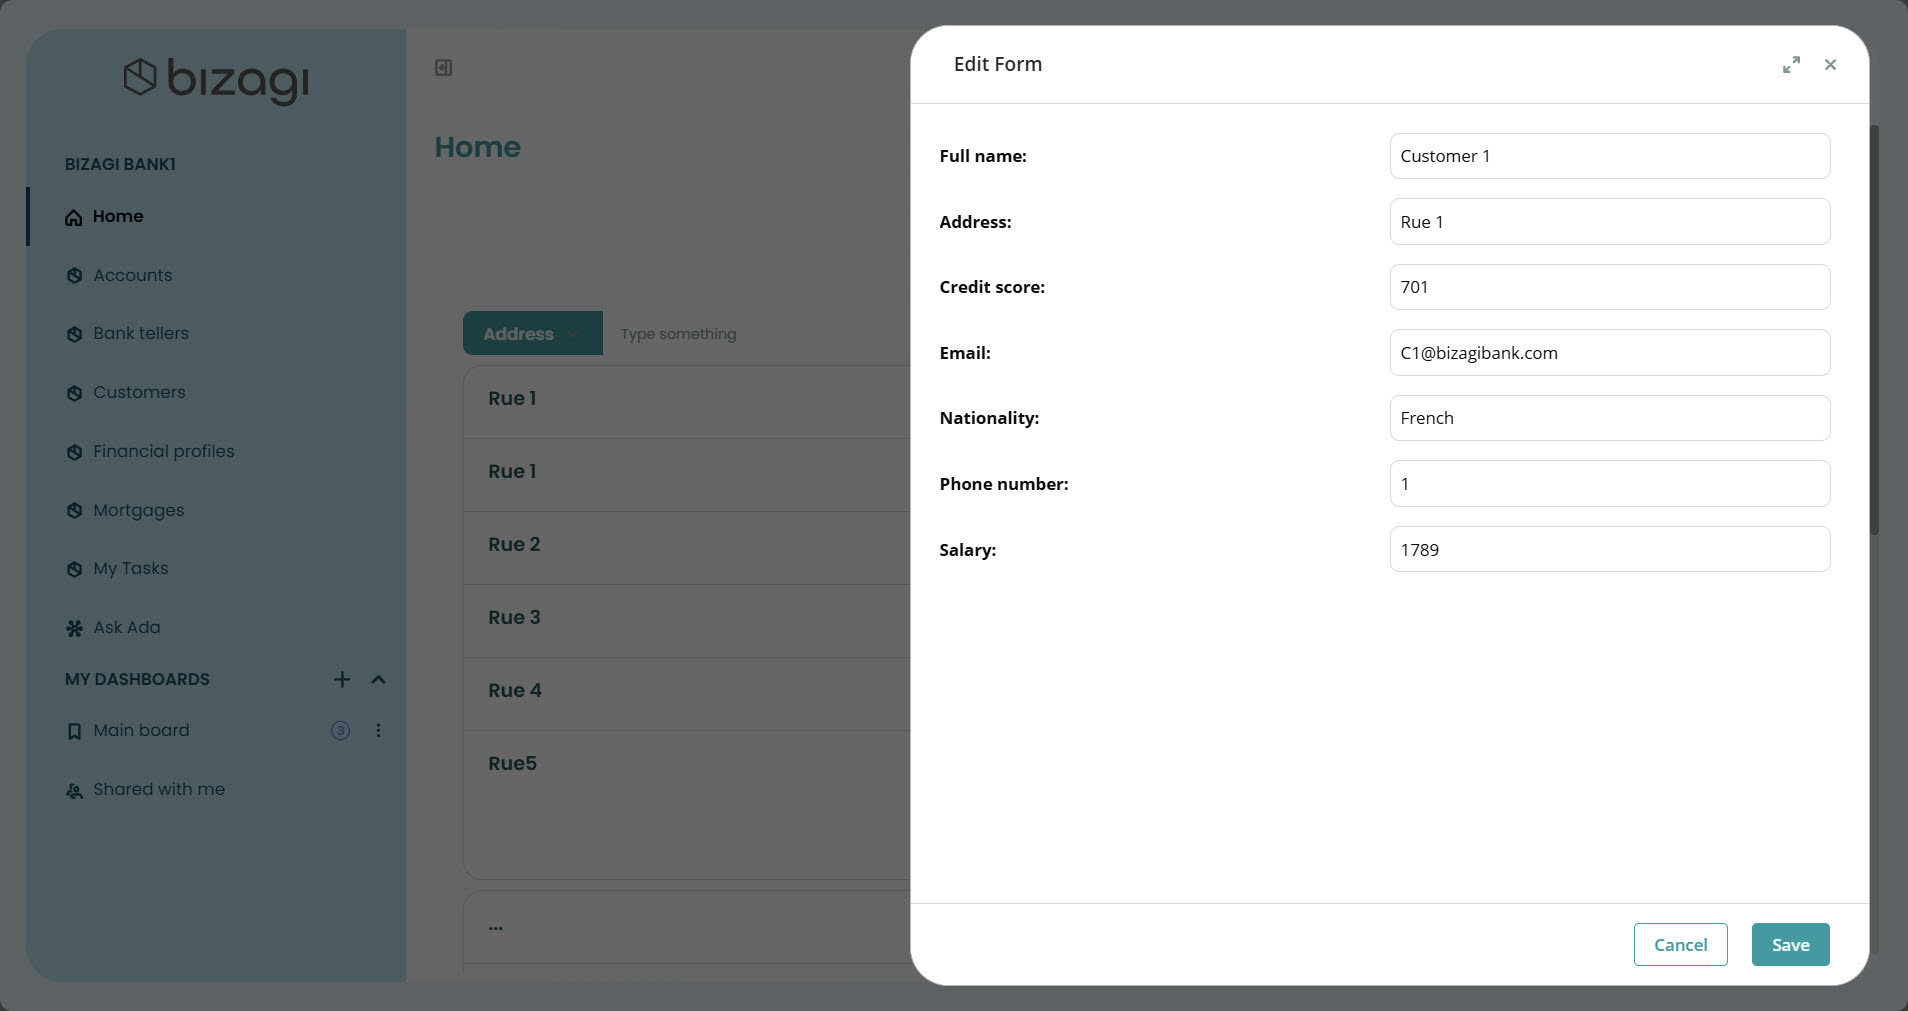Collapse the sidebar with the panel toggle icon
The image size is (1908, 1011).
pos(443,68)
